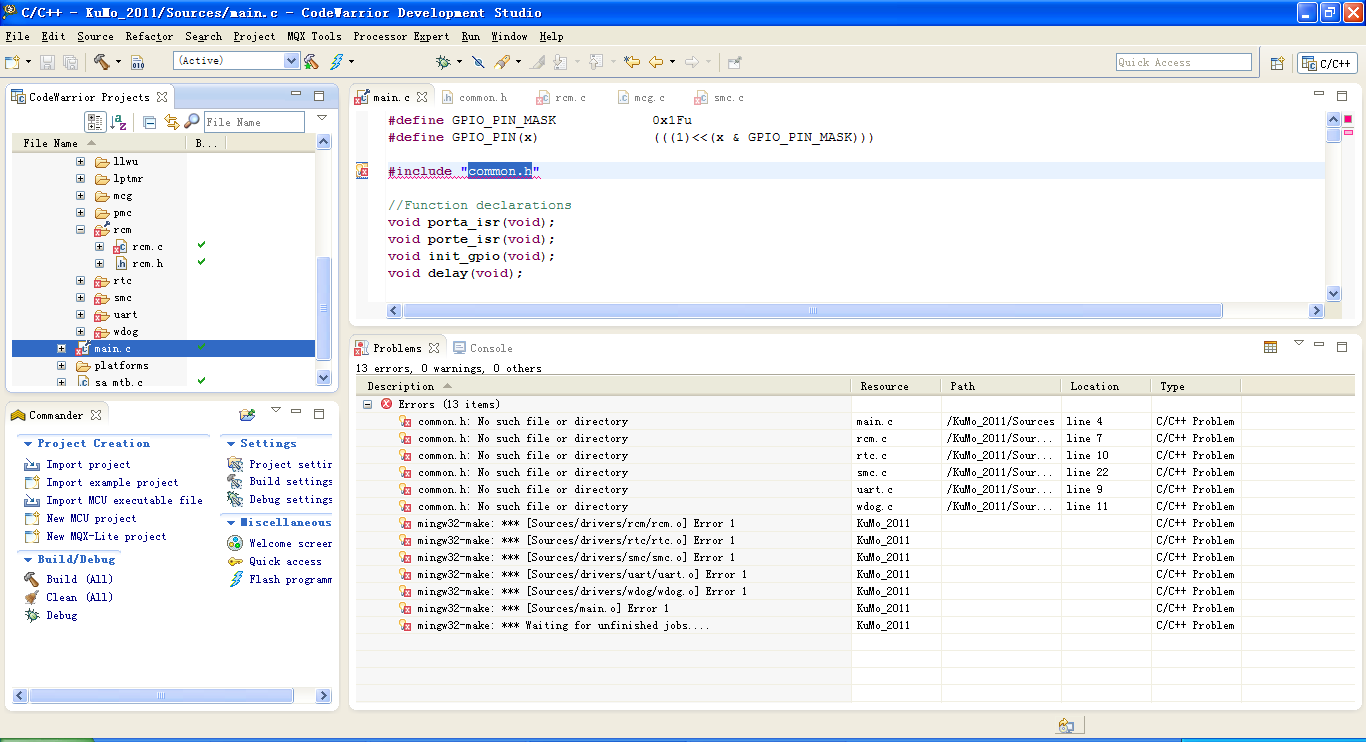Collapse the Build/Debug section

[x=28, y=560]
